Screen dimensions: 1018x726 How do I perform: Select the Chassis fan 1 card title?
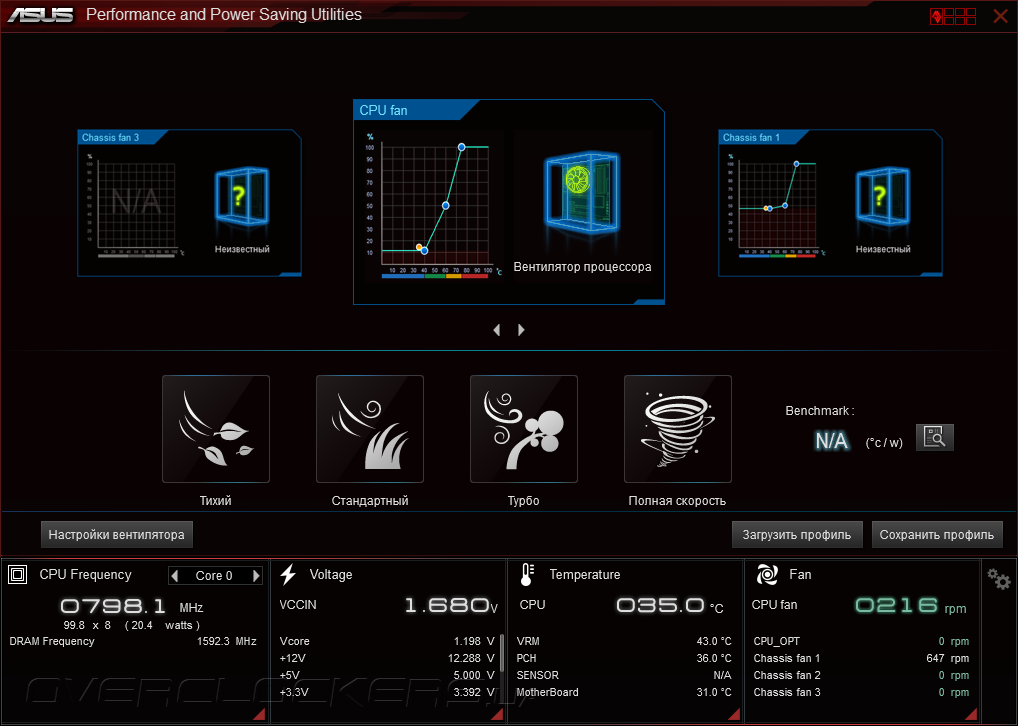(x=751, y=138)
